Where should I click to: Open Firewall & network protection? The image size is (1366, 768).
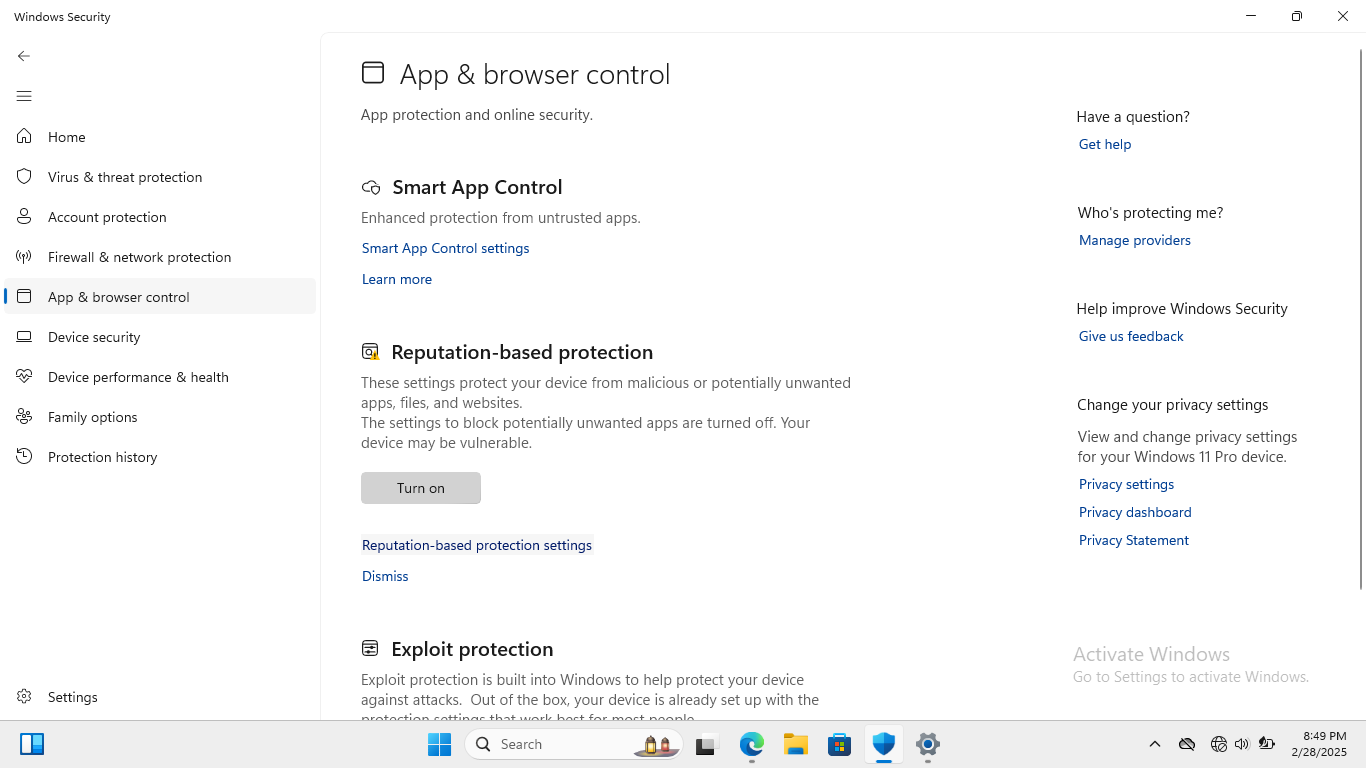pyautogui.click(x=24, y=257)
